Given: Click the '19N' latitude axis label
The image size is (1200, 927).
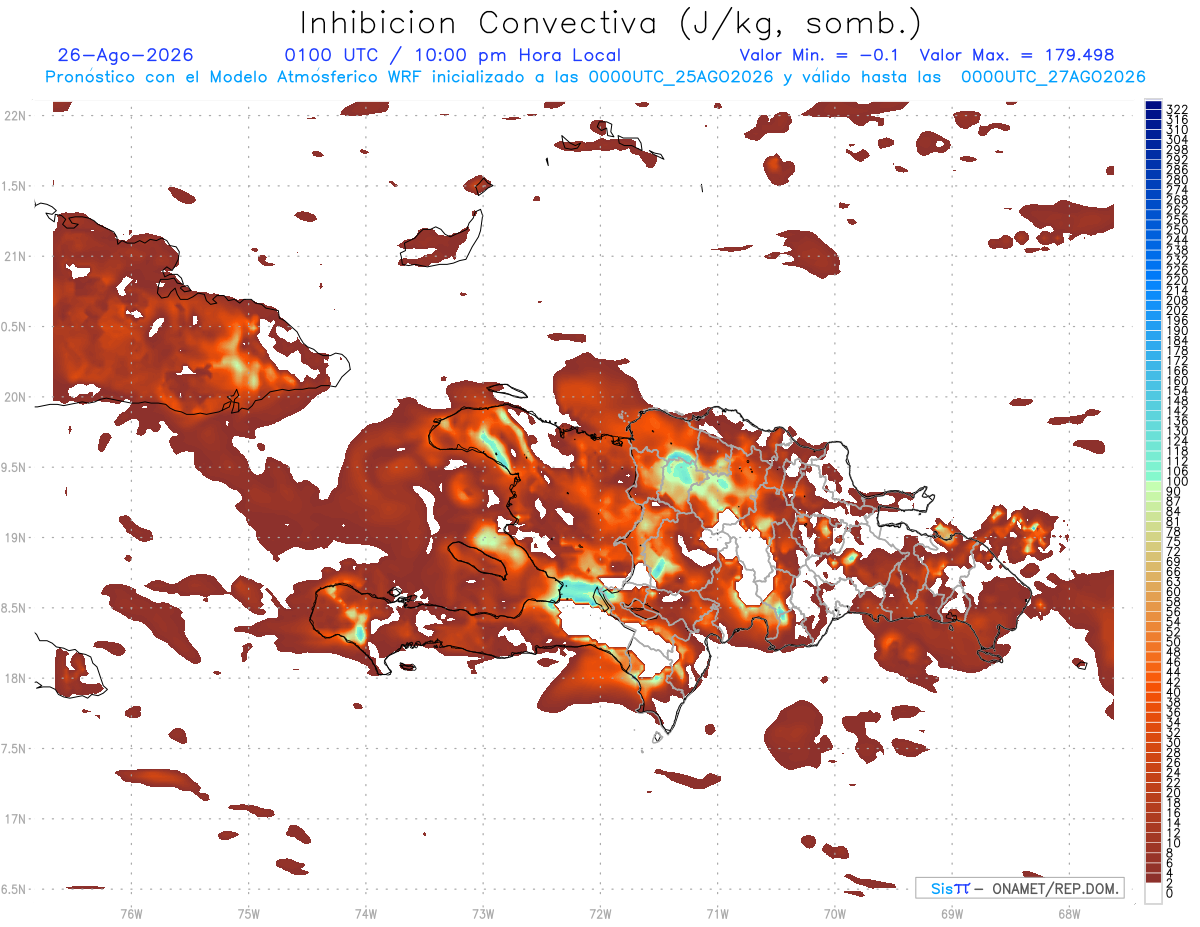Looking at the screenshot, I should coord(15,538).
